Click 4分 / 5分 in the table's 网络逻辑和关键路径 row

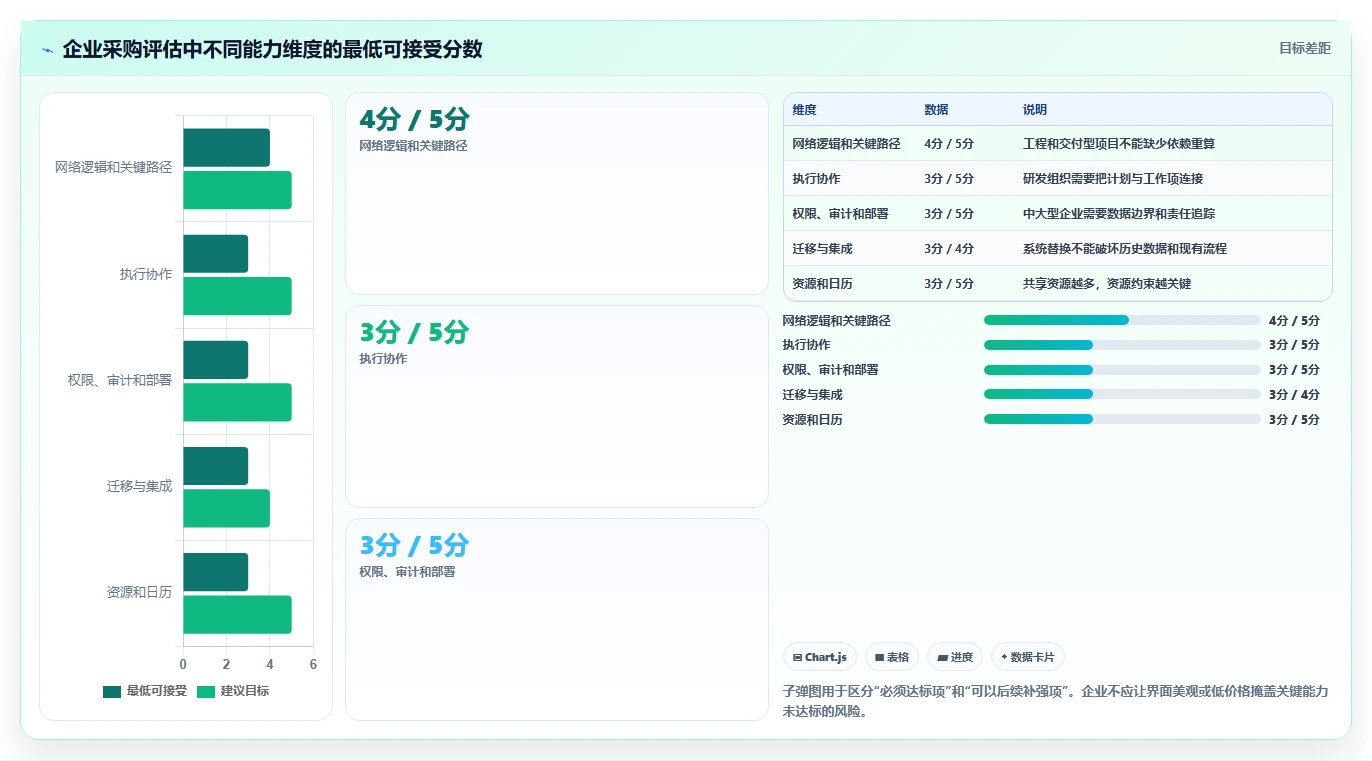tap(949, 144)
